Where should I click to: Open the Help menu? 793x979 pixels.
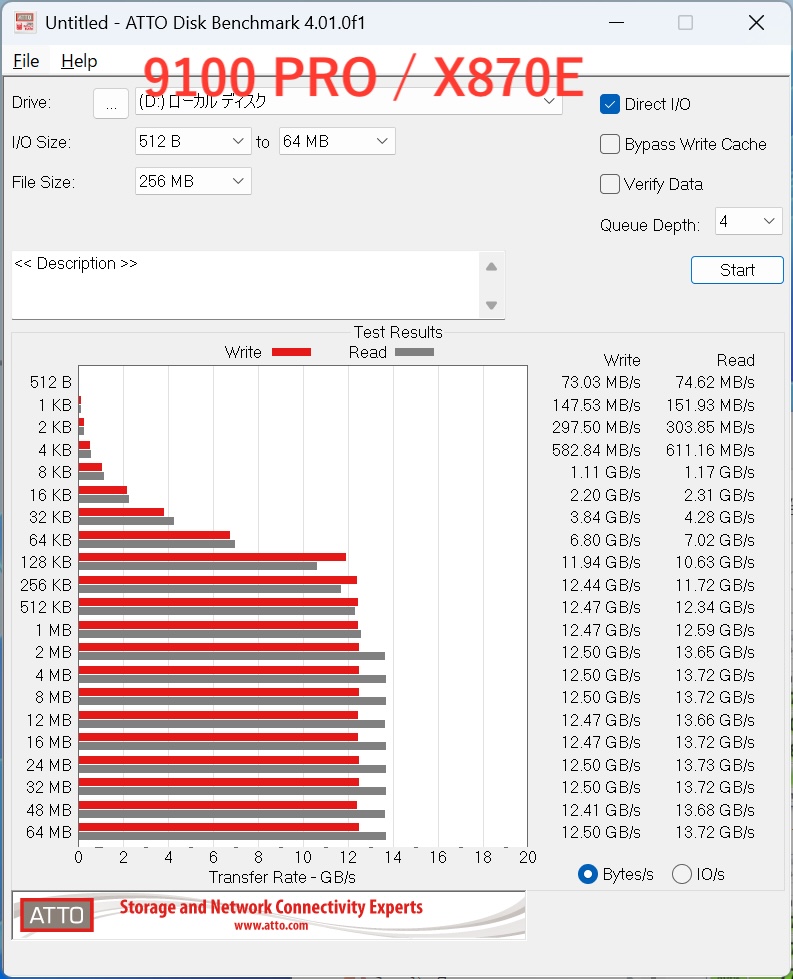click(79, 61)
